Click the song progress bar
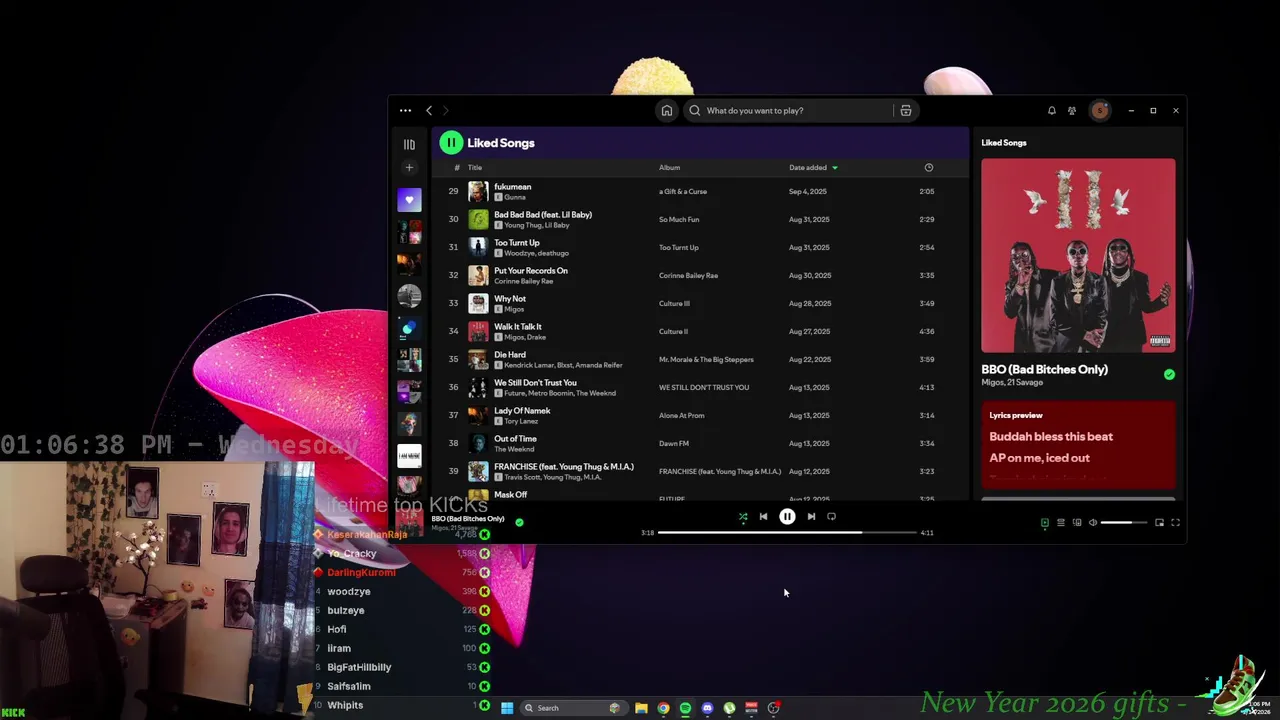1280x720 pixels. 787,533
